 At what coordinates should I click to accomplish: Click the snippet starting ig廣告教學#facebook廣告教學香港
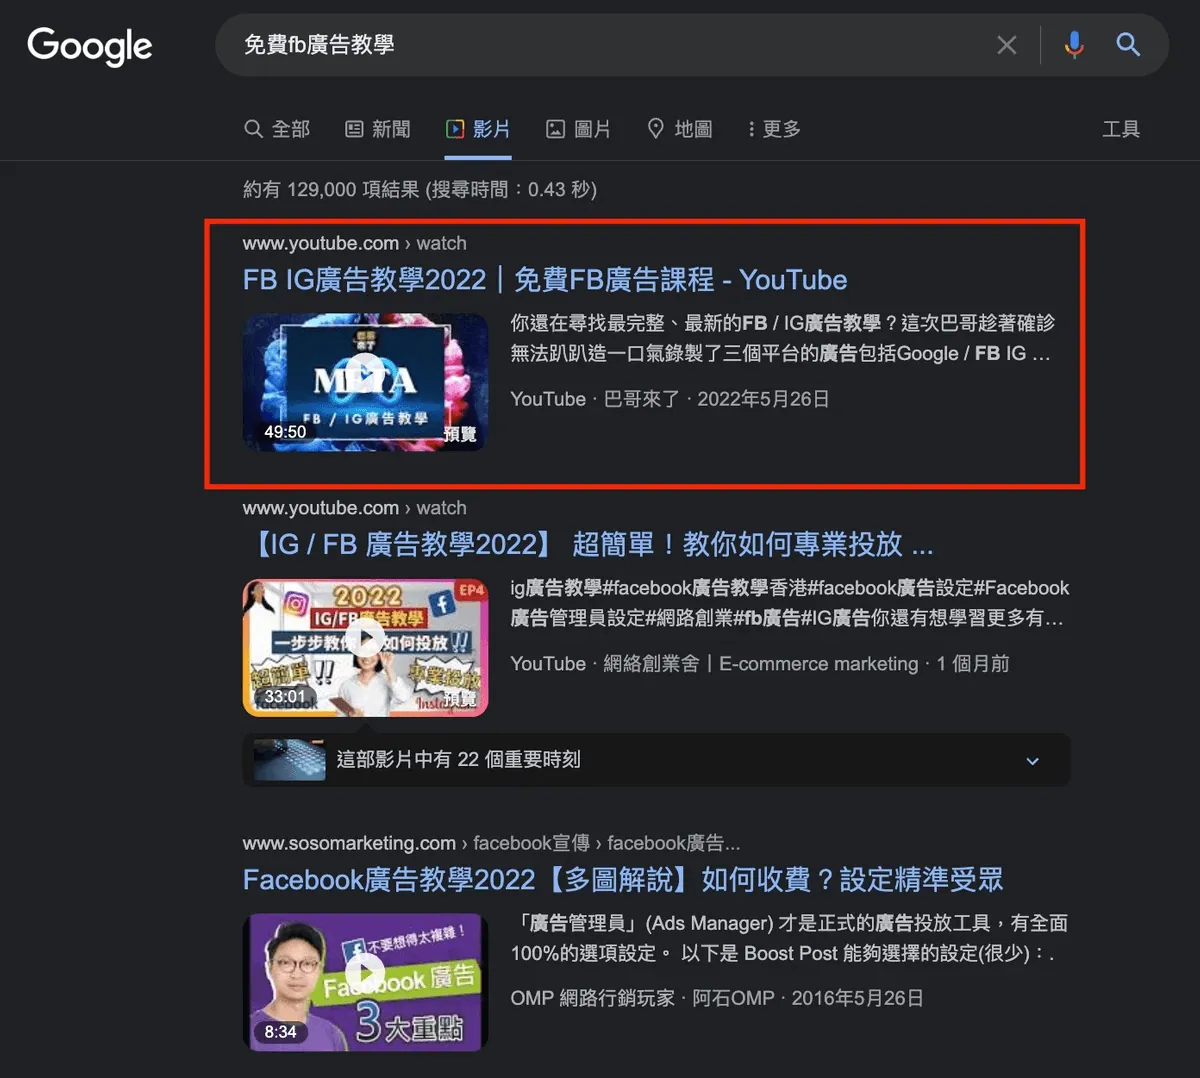[x=790, y=603]
